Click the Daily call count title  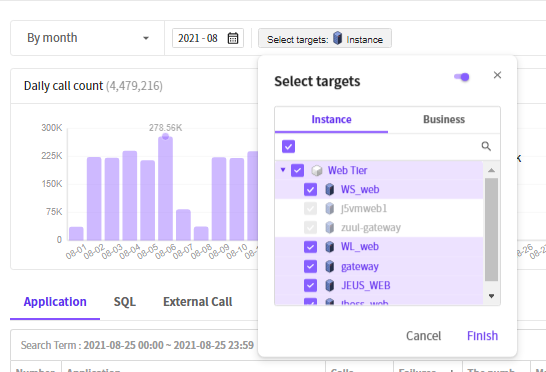[63, 86]
